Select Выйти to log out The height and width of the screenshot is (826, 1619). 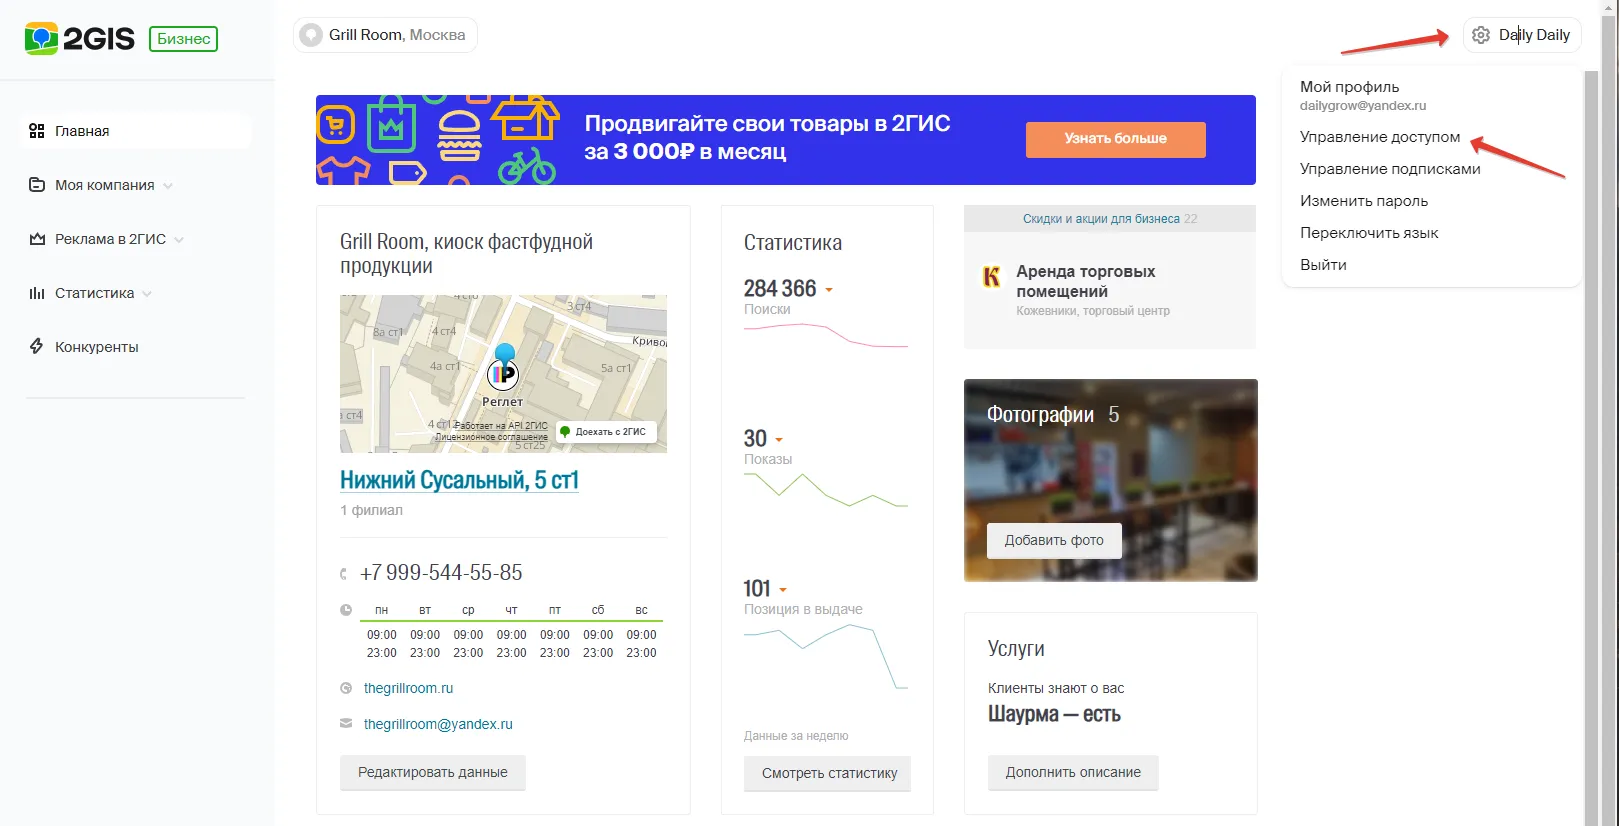pyautogui.click(x=1323, y=265)
